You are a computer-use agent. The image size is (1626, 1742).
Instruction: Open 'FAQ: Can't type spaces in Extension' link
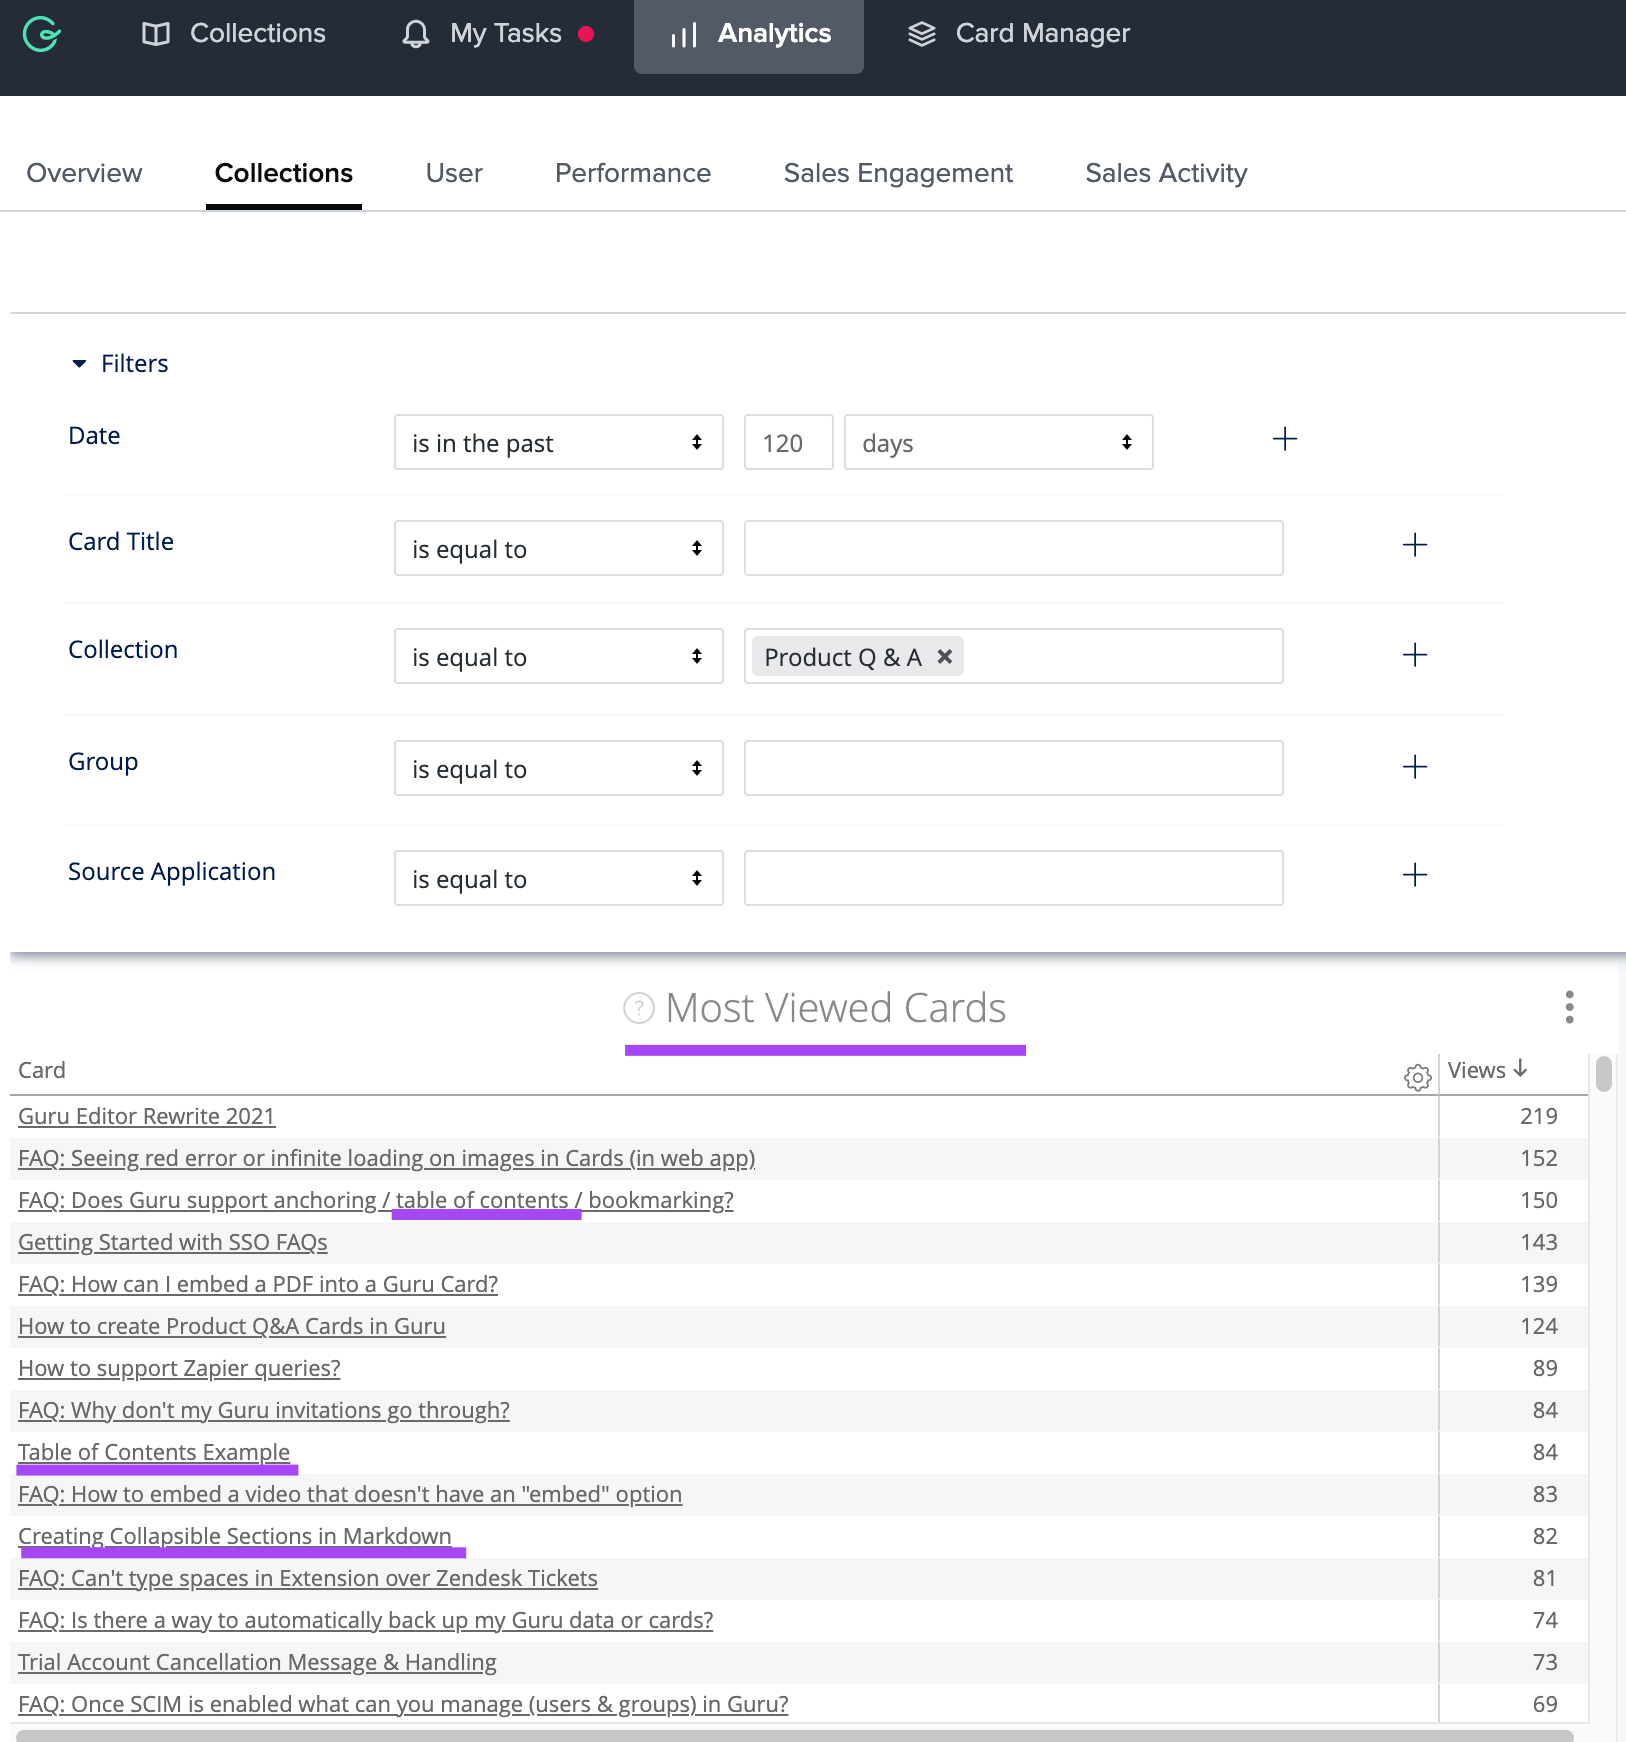pos(308,1578)
